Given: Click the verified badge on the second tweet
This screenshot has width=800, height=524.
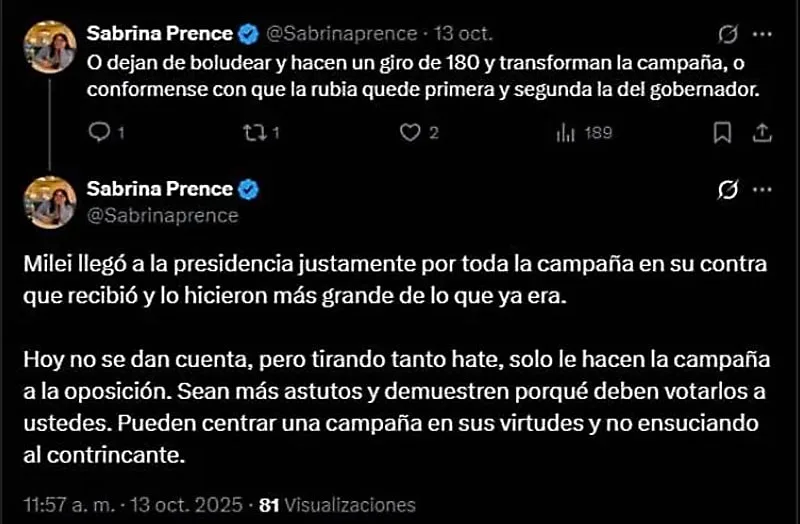Looking at the screenshot, I should click(248, 189).
